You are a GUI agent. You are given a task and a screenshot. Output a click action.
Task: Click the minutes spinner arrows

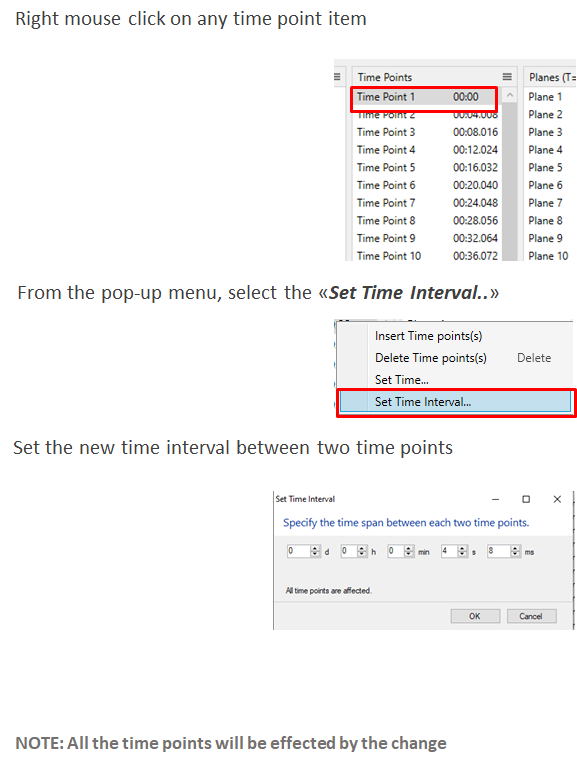click(409, 551)
